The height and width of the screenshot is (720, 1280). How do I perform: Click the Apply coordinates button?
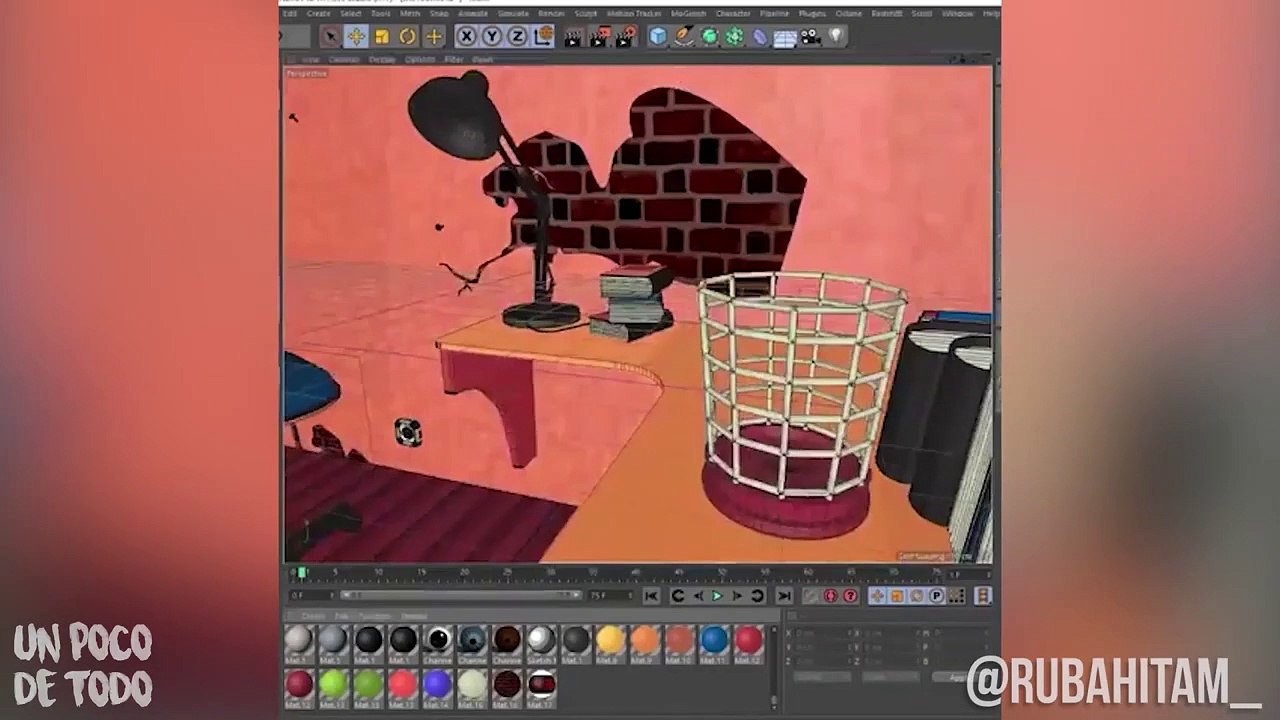tap(961, 677)
